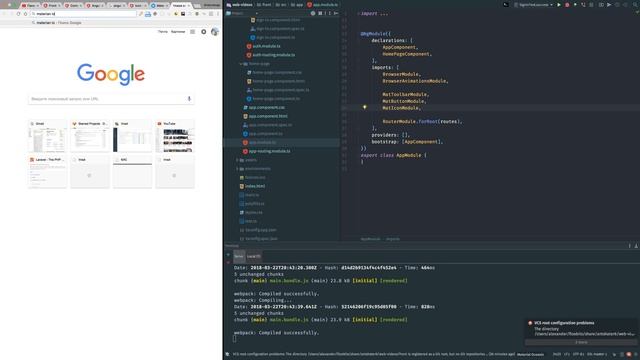
Task: Expand the assets folder
Action: click(237, 160)
